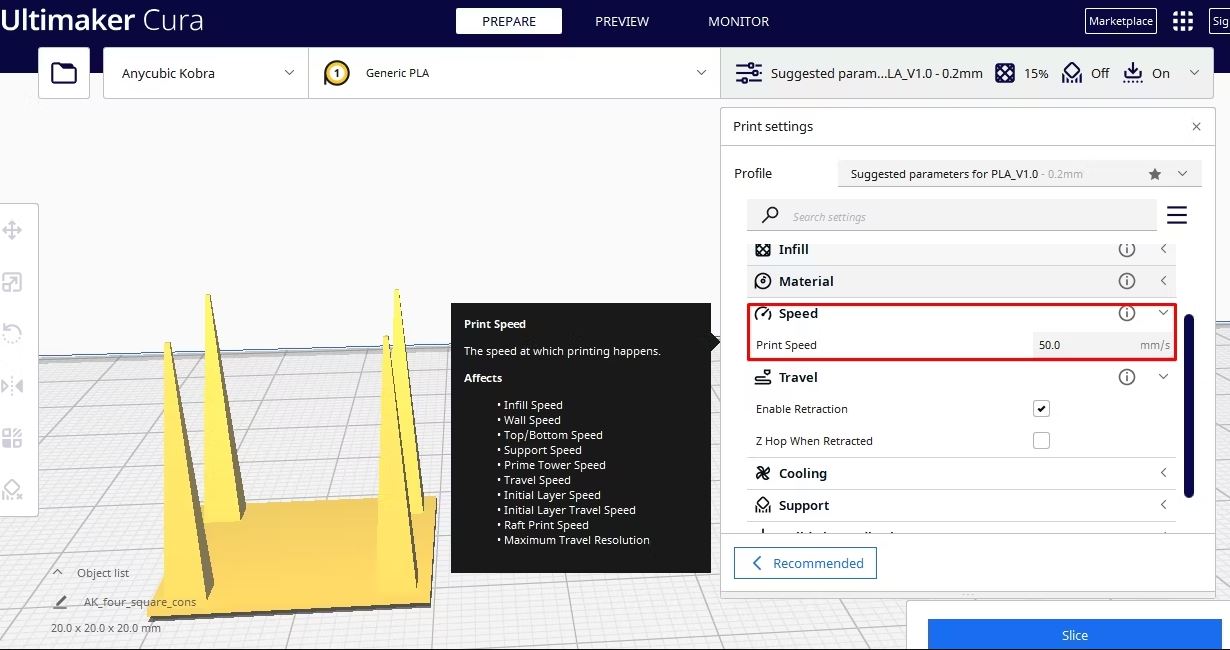
Task: Click the Speed gauge category icon
Action: (x=763, y=313)
